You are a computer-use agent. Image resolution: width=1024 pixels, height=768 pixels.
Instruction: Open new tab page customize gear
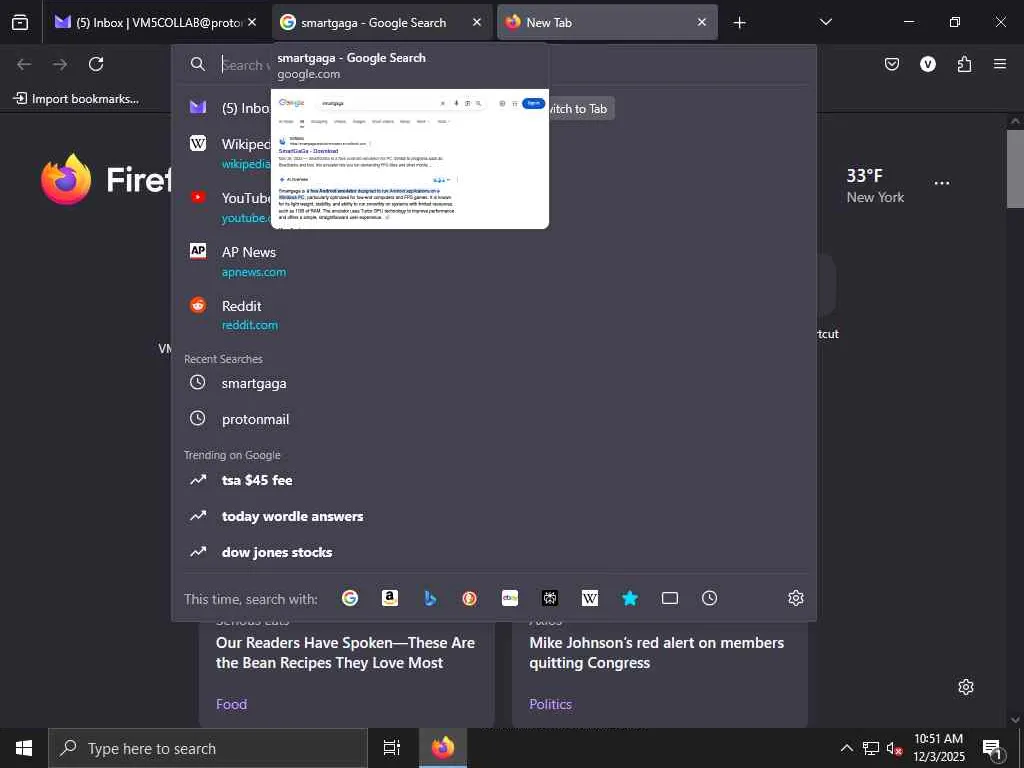[x=966, y=687]
